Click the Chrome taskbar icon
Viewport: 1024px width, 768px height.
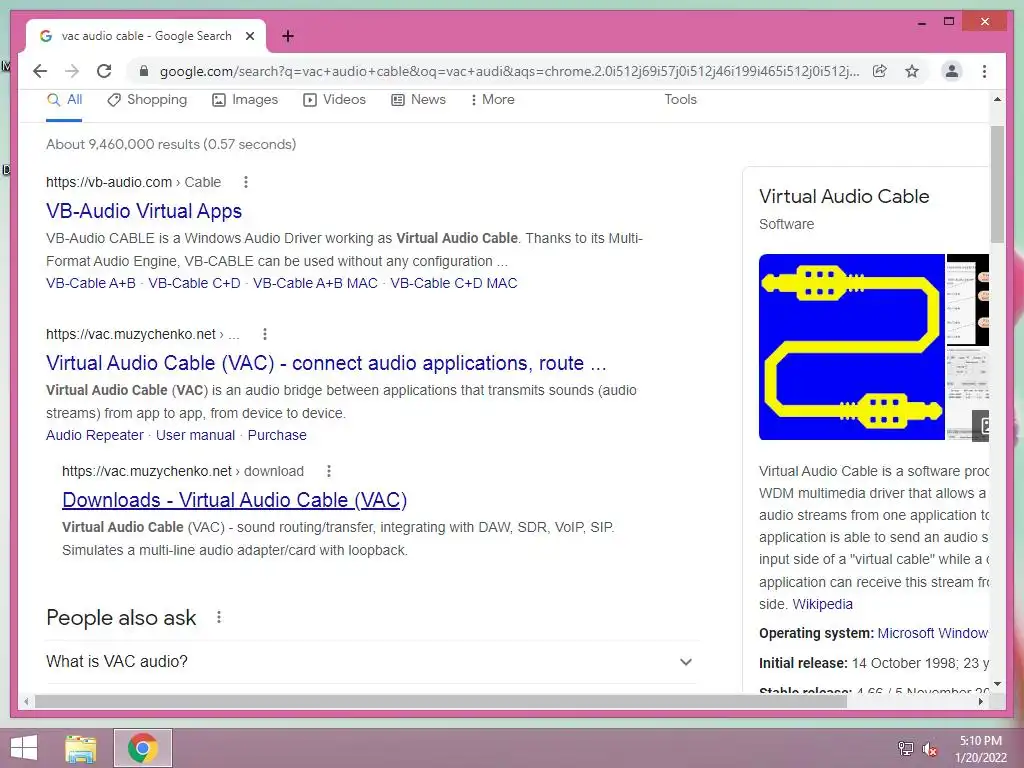pos(143,748)
